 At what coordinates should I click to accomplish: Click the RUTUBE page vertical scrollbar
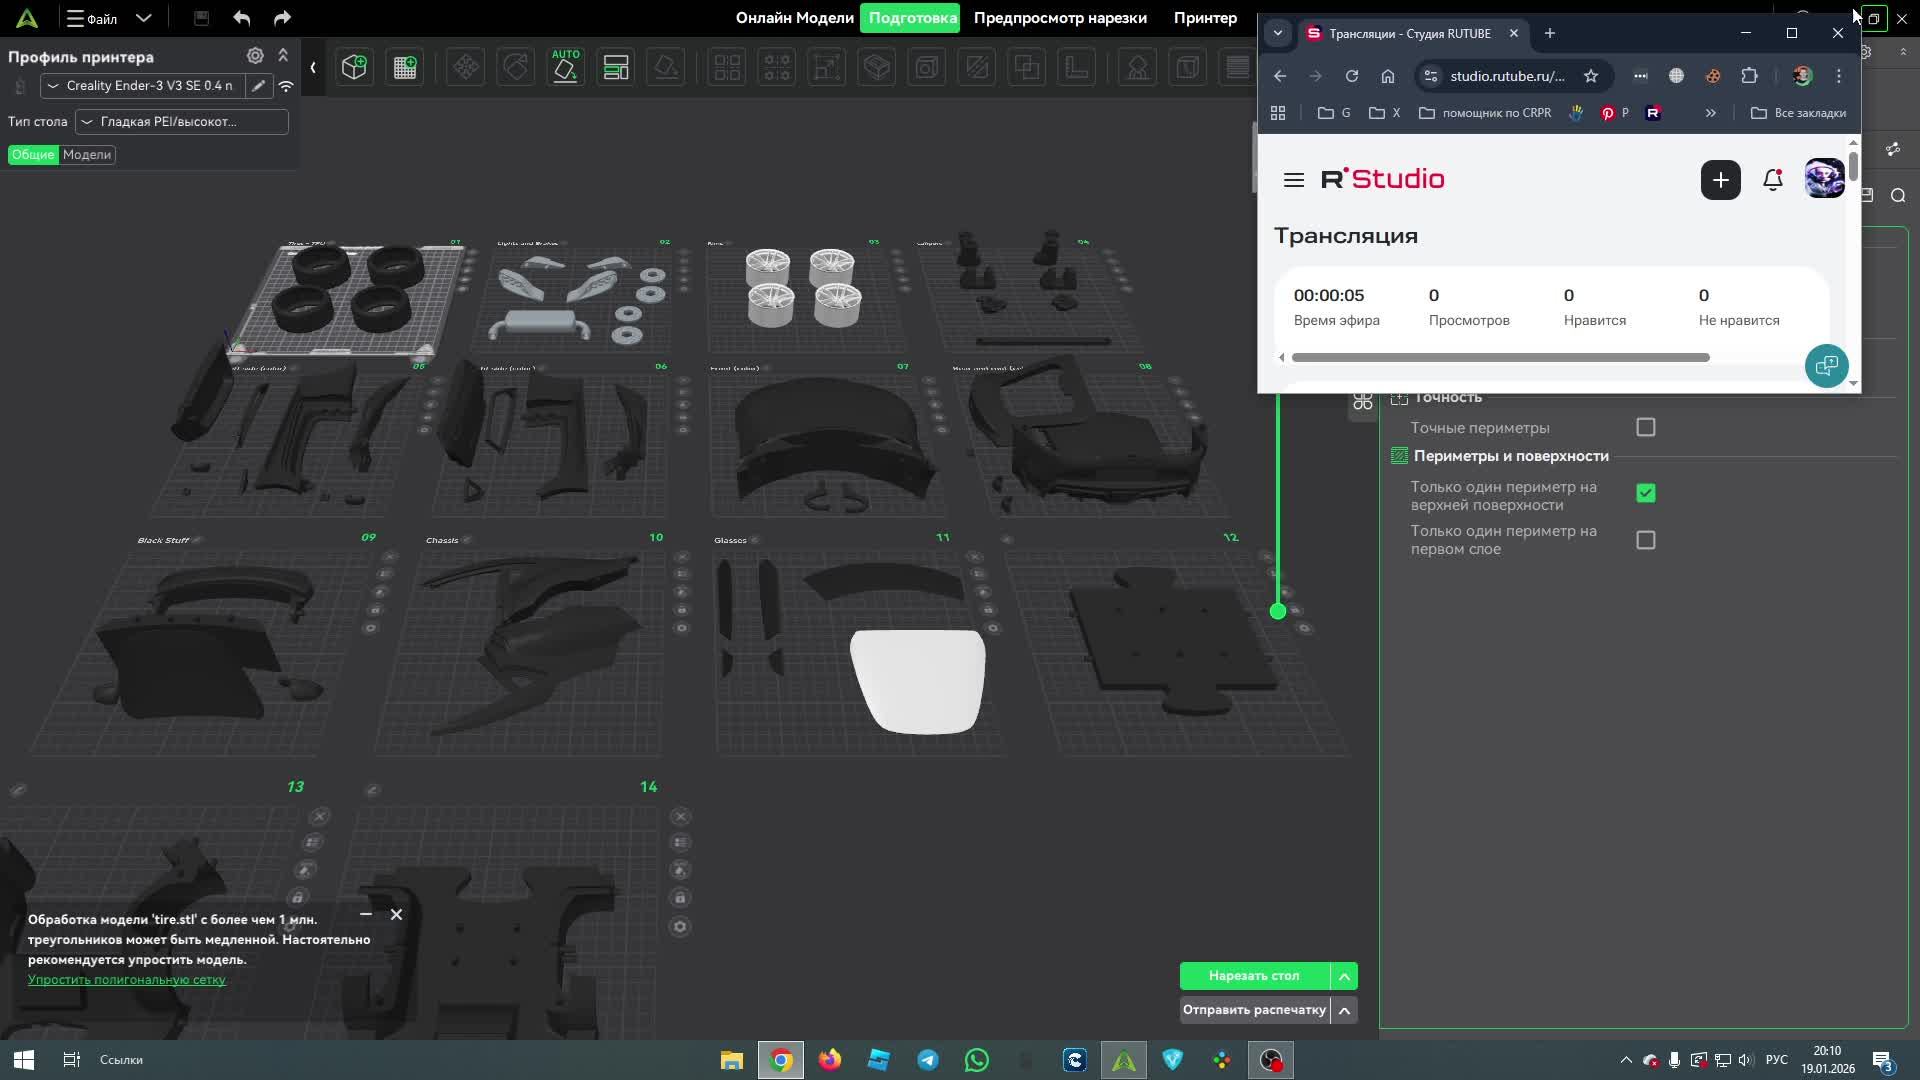(1853, 166)
